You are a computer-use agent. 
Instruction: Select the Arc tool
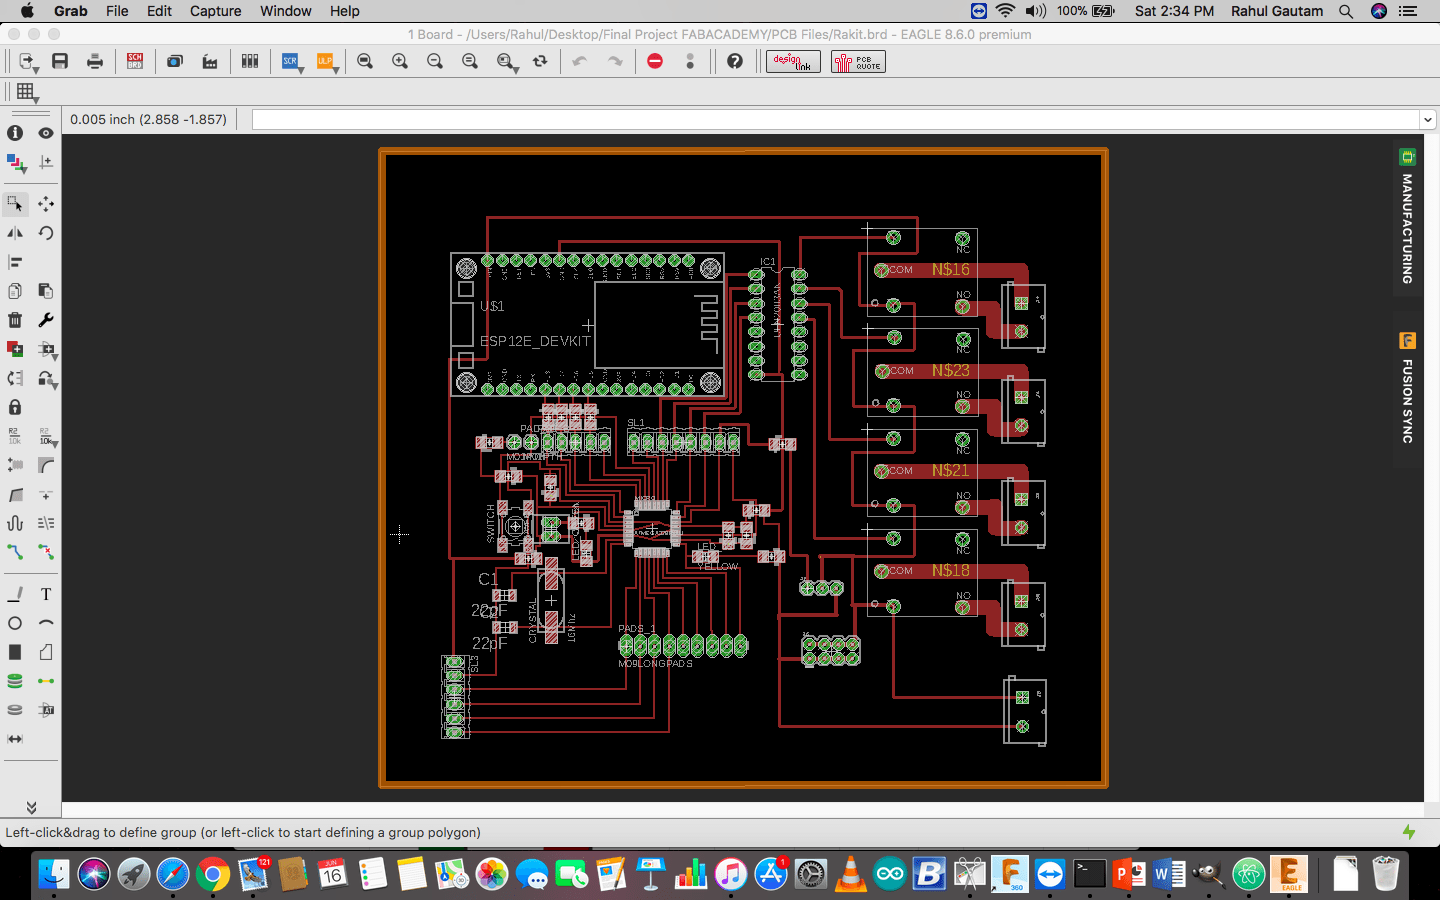[x=46, y=623]
